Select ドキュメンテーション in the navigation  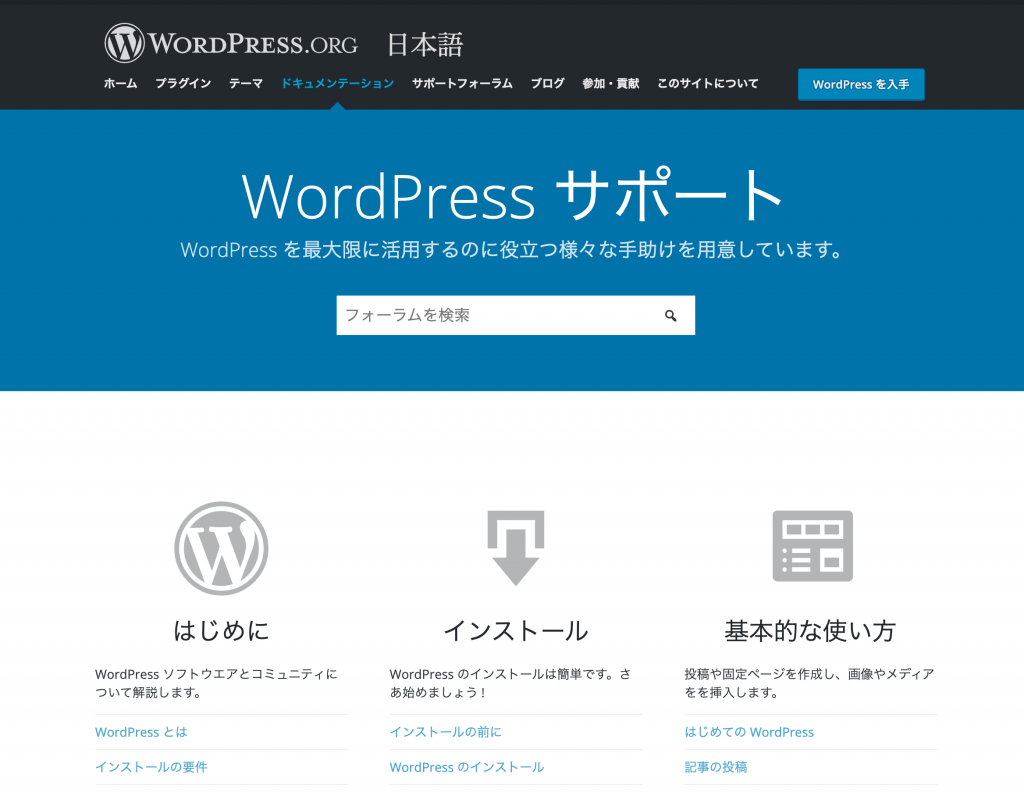pos(338,84)
